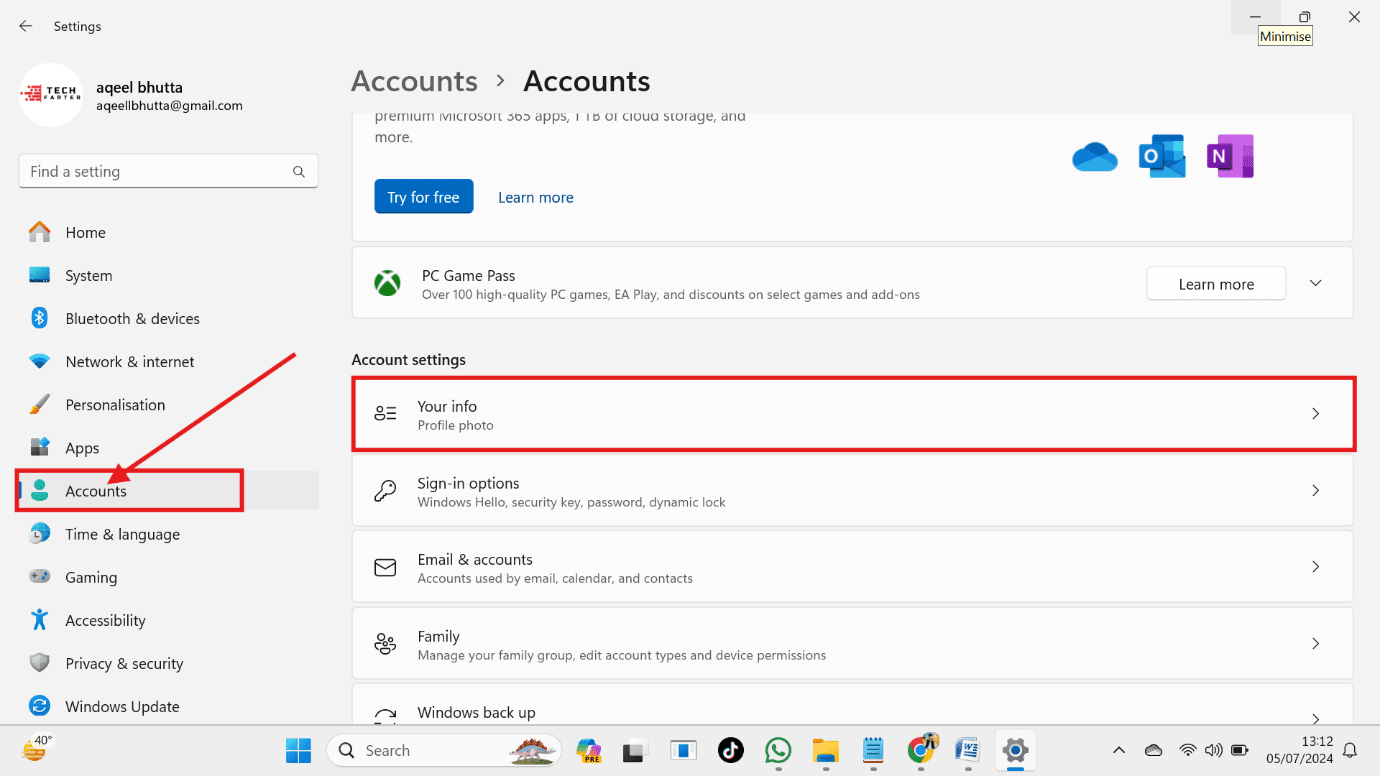The image size is (1380, 776).
Task: Expand the PC Game Pass section
Action: pyautogui.click(x=1316, y=284)
